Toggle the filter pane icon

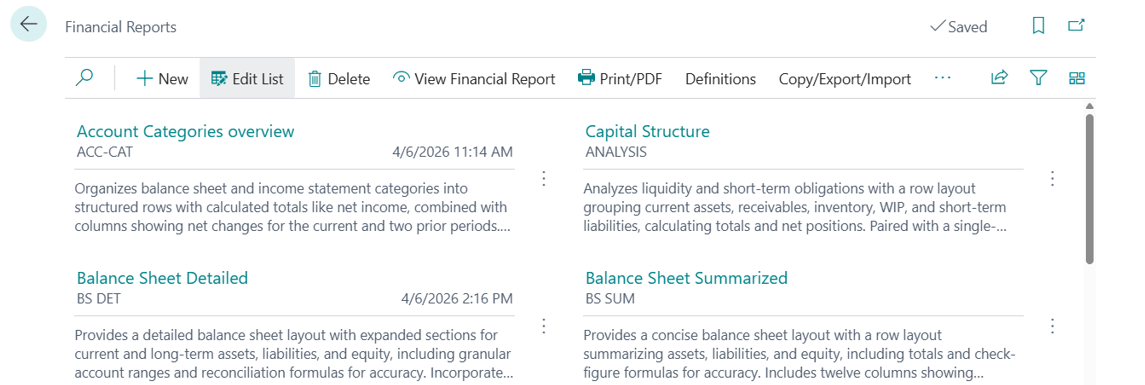click(1038, 78)
